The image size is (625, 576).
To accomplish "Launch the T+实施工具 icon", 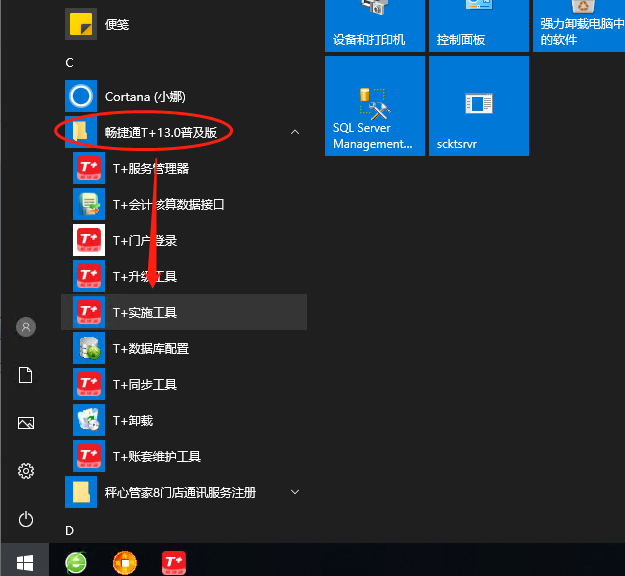I will click(89, 312).
